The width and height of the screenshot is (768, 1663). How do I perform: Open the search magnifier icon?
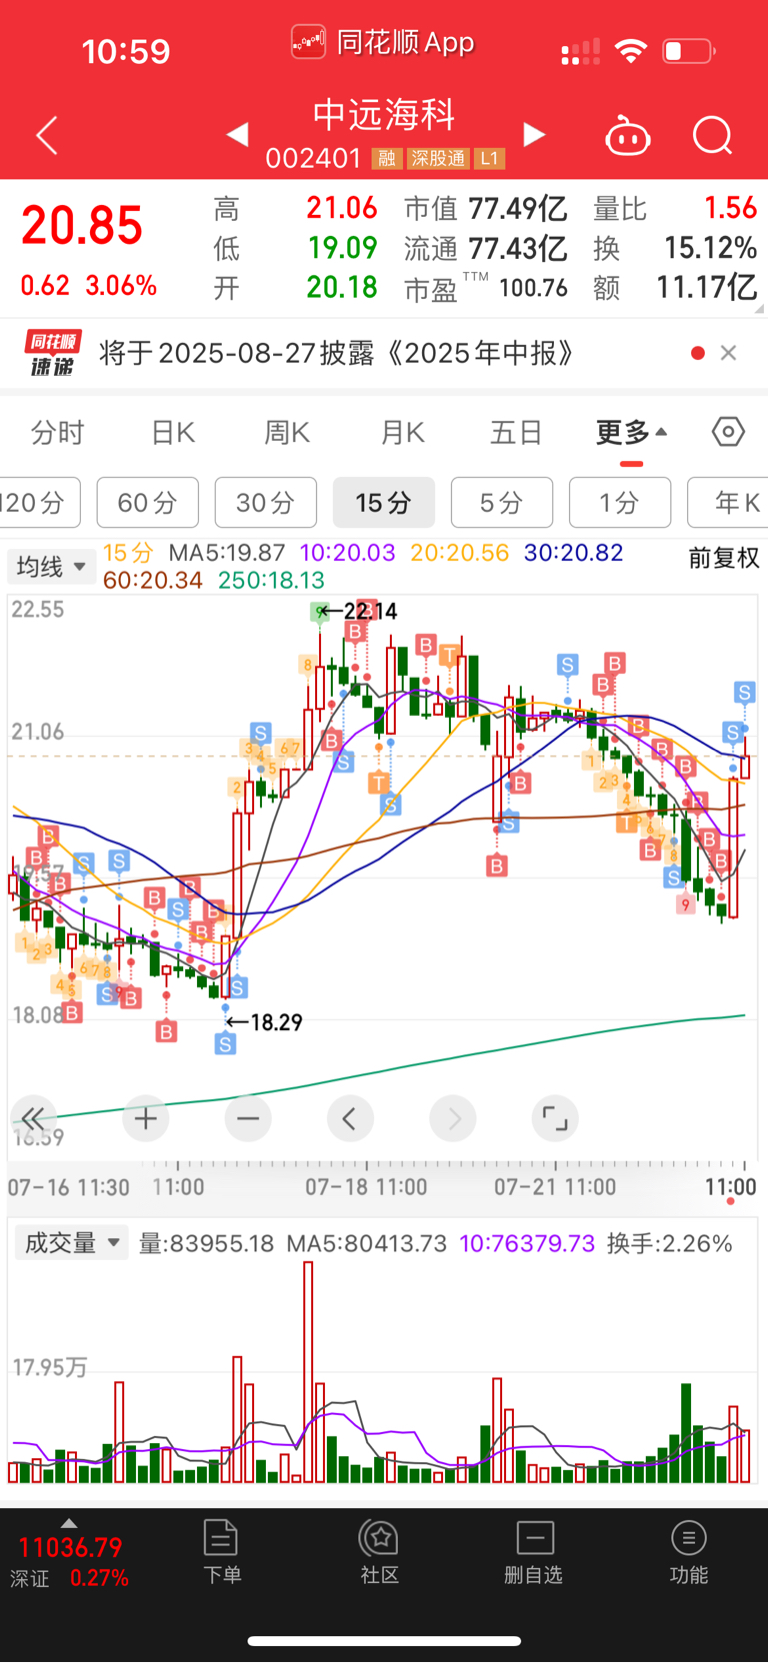coord(713,135)
